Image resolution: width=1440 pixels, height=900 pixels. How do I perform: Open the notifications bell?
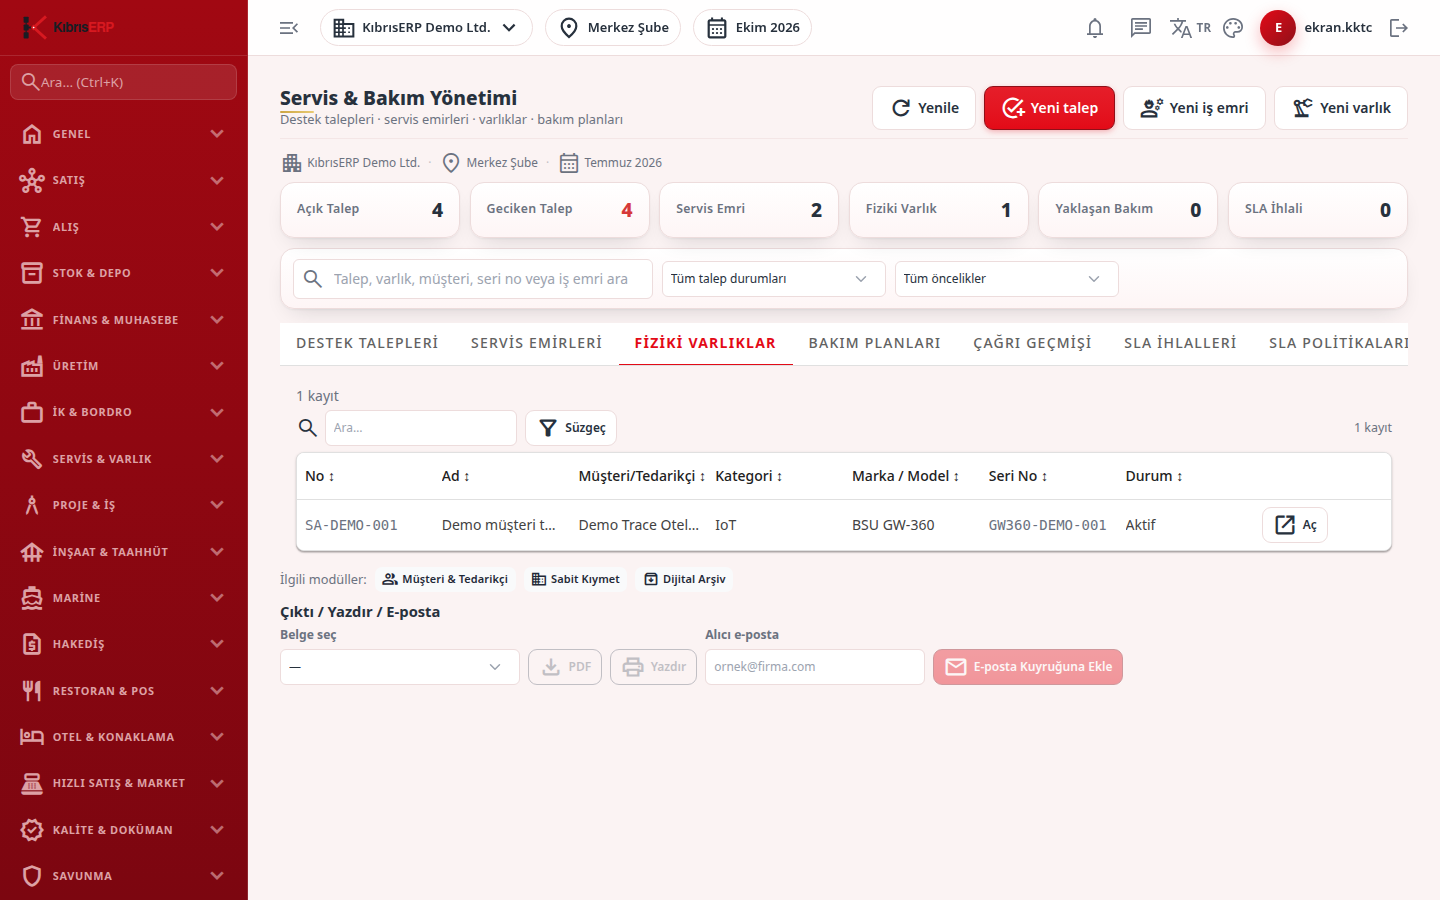pyautogui.click(x=1095, y=28)
